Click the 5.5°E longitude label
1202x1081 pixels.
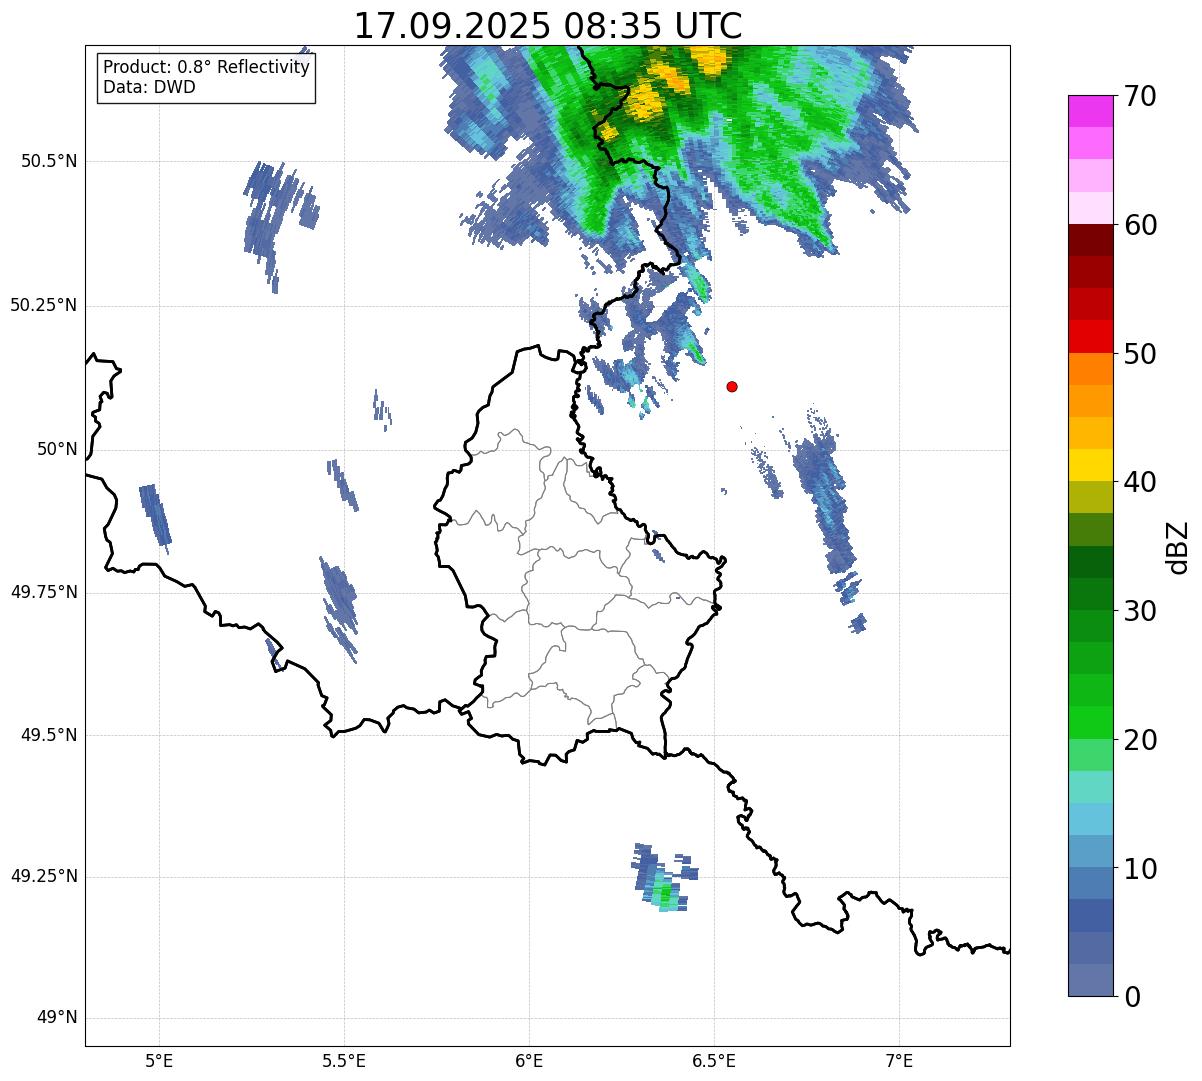tap(344, 1060)
